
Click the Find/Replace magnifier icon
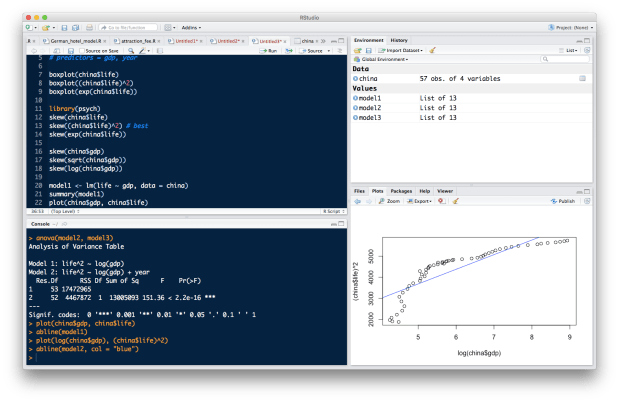point(131,51)
